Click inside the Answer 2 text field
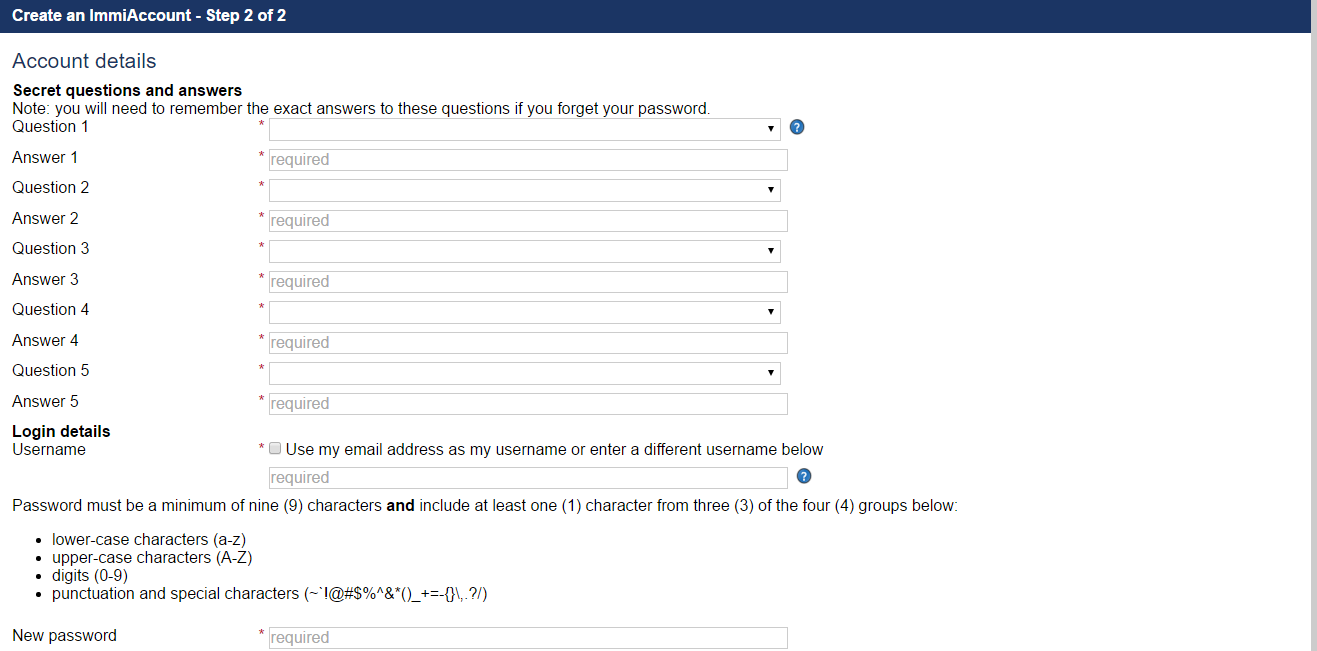This screenshot has height=651, width=1317. (x=527, y=220)
